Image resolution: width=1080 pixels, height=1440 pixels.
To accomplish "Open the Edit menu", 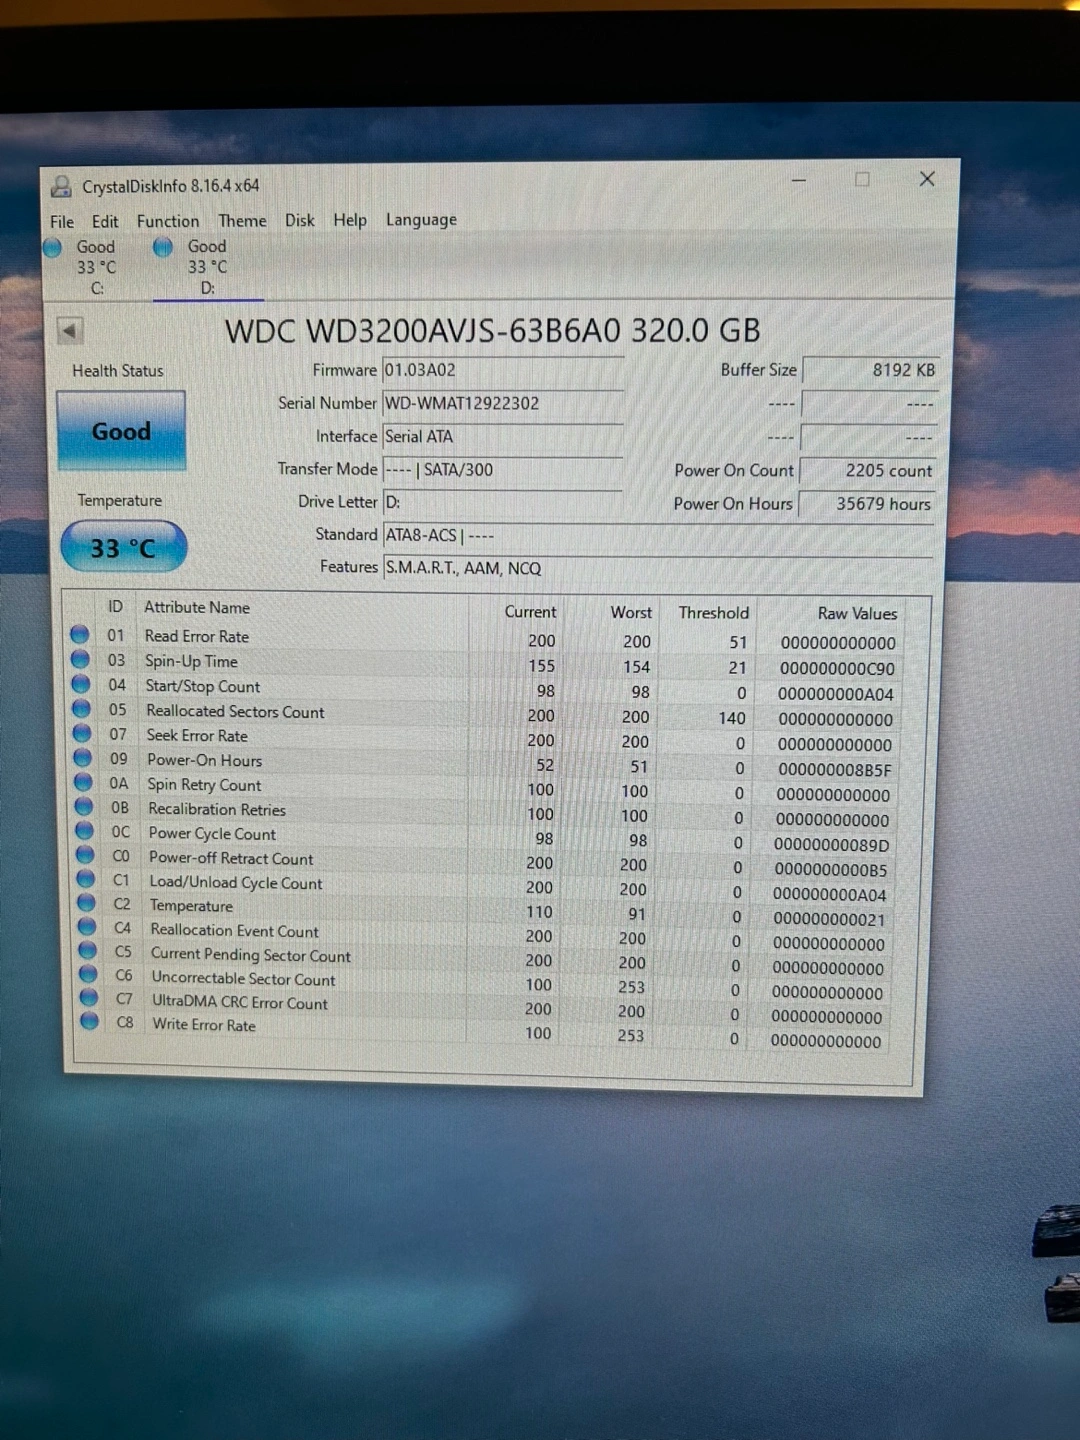I will (x=105, y=222).
